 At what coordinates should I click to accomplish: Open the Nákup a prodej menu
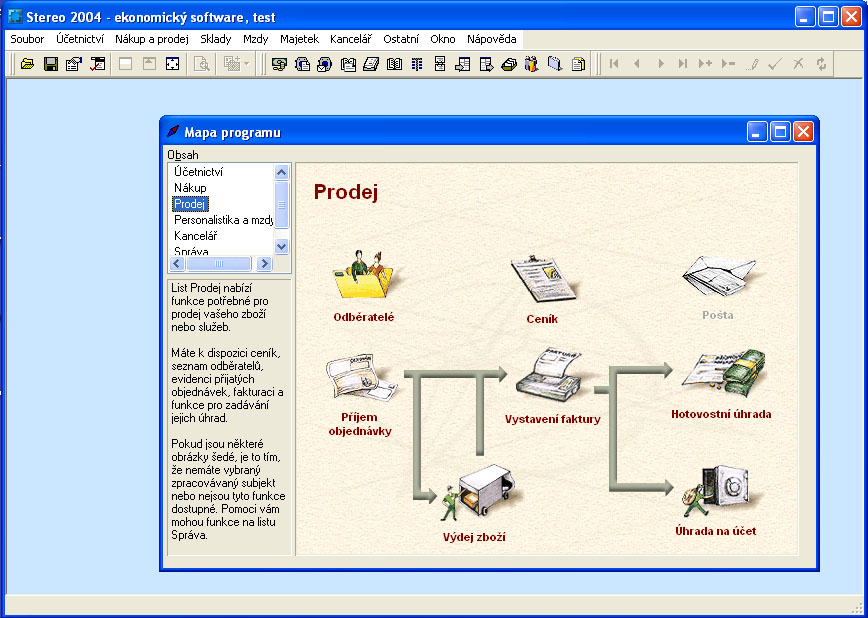152,39
